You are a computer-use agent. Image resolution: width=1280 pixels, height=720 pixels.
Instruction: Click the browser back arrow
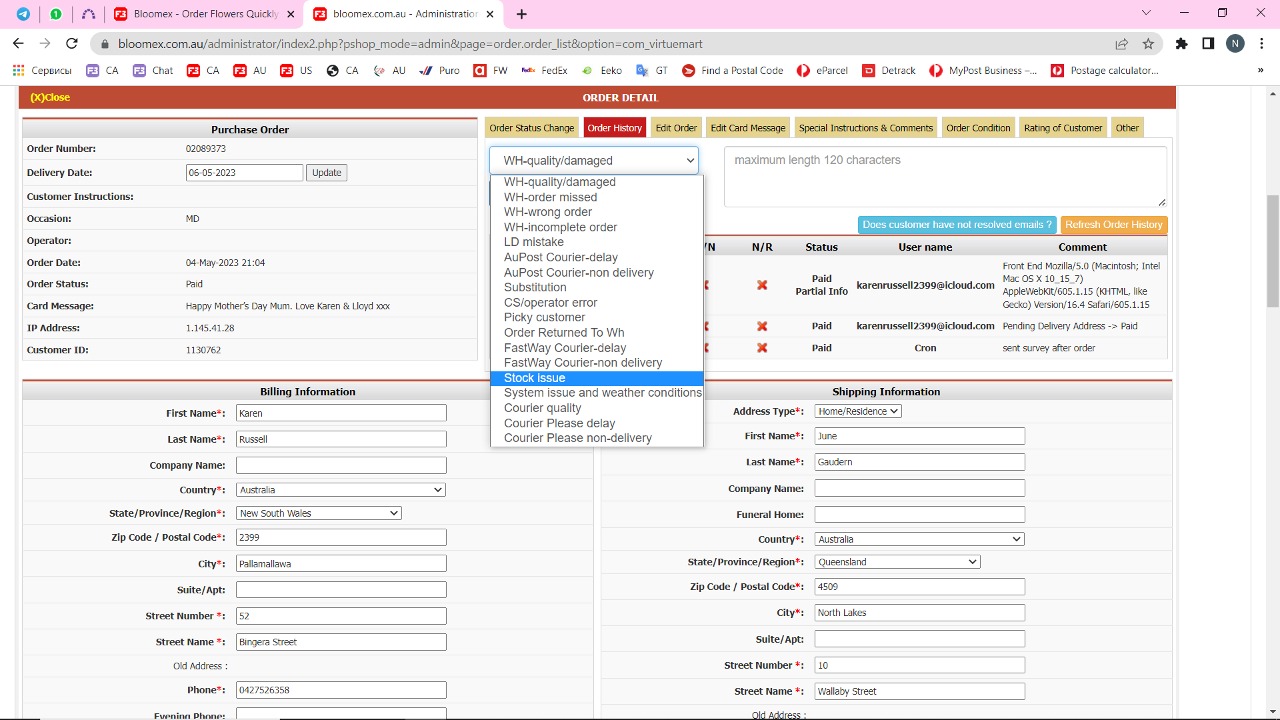click(x=18, y=43)
